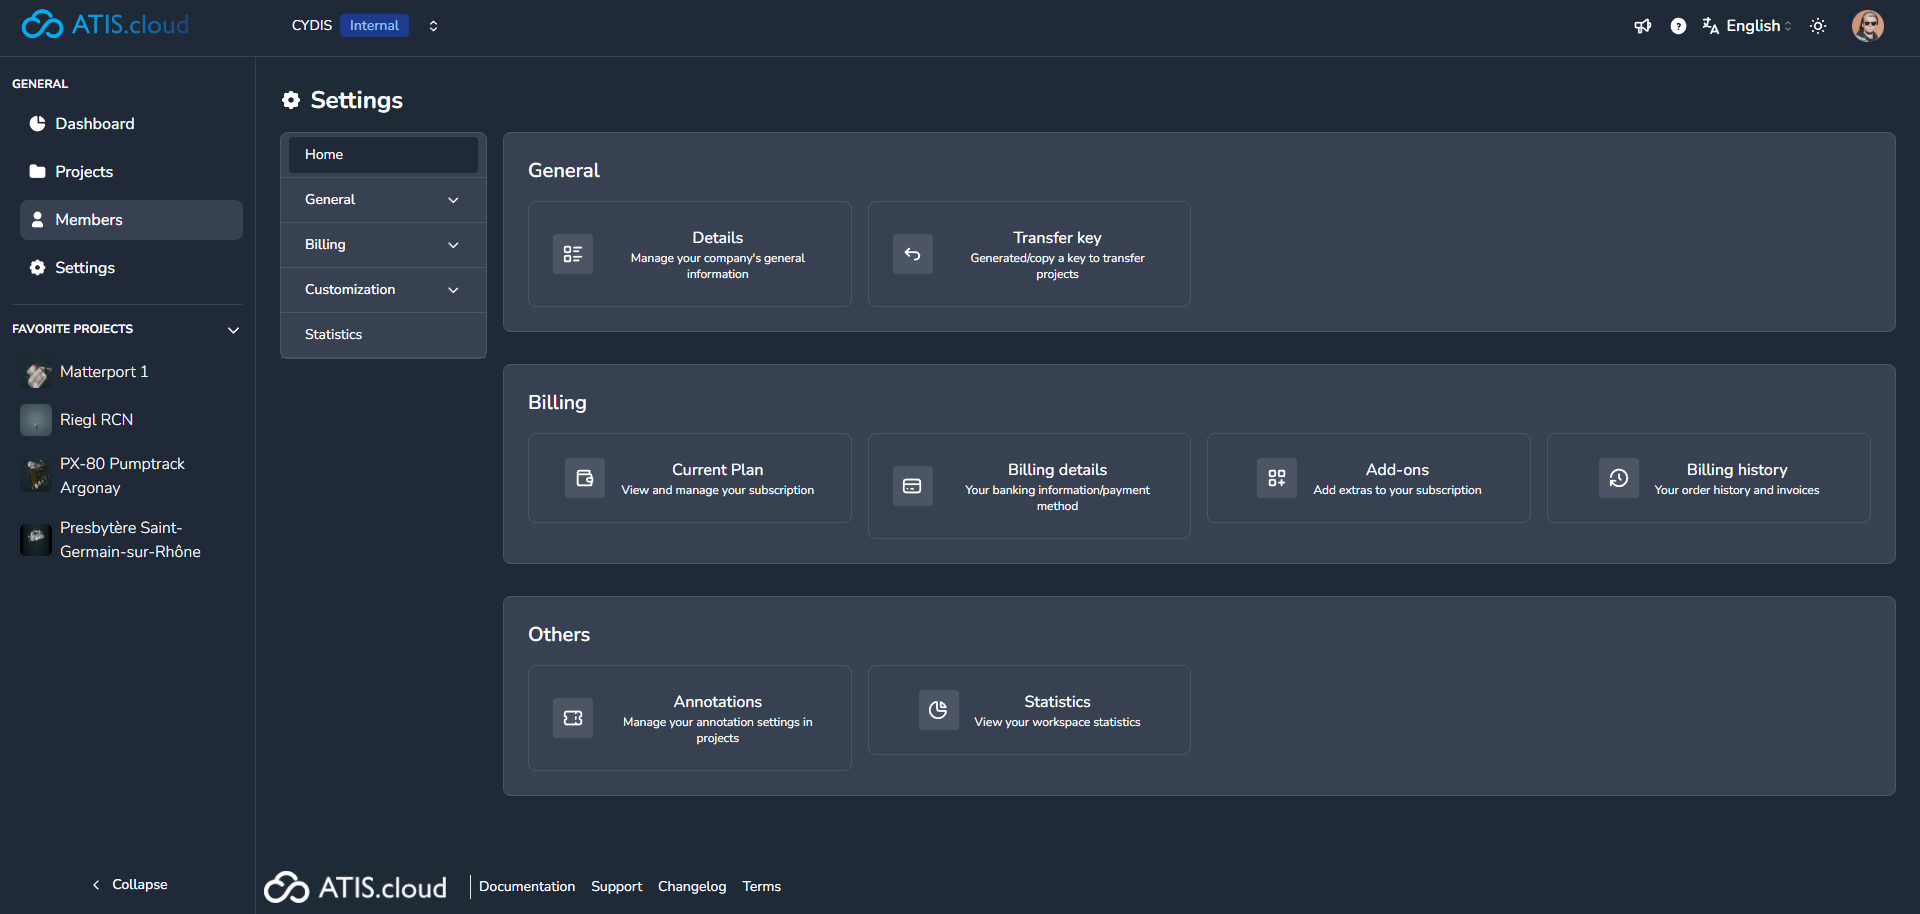Toggle the light/dark theme sun icon
The image size is (1920, 914).
(1818, 26)
